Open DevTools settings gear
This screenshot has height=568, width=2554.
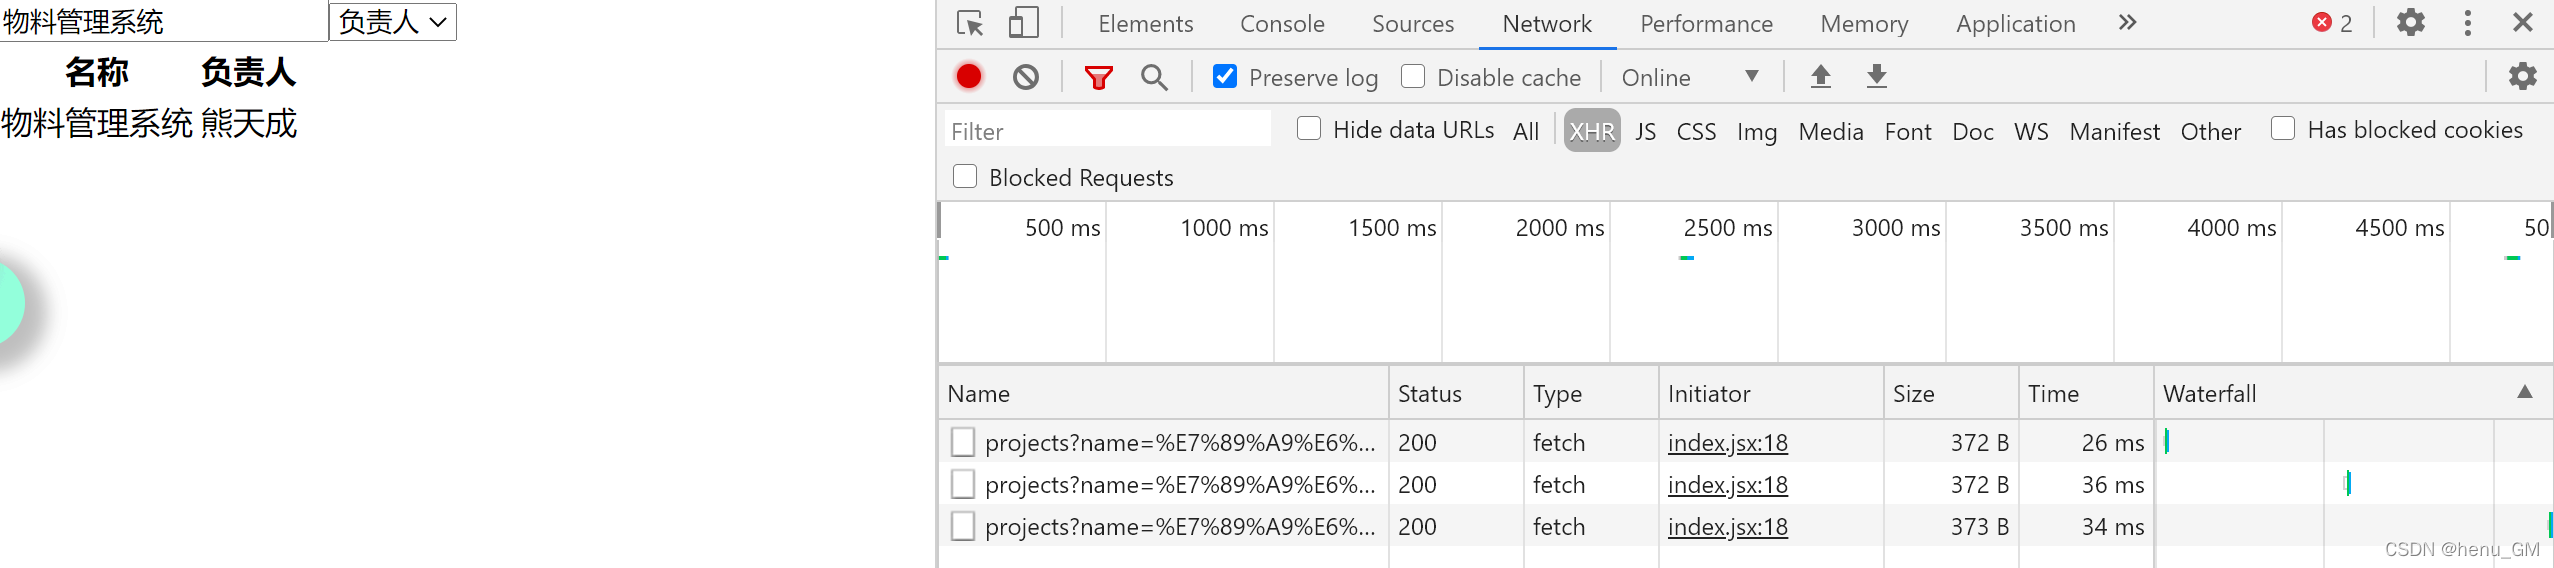point(2410,23)
